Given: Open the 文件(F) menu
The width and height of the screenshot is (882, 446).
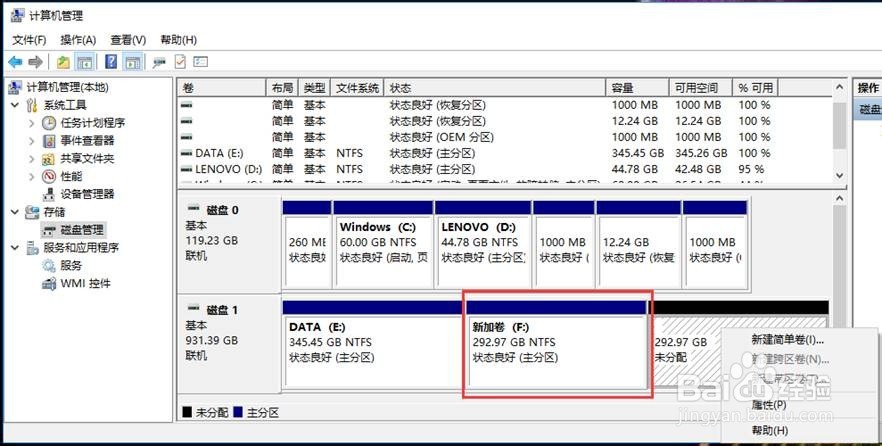Looking at the screenshot, I should 29,40.
